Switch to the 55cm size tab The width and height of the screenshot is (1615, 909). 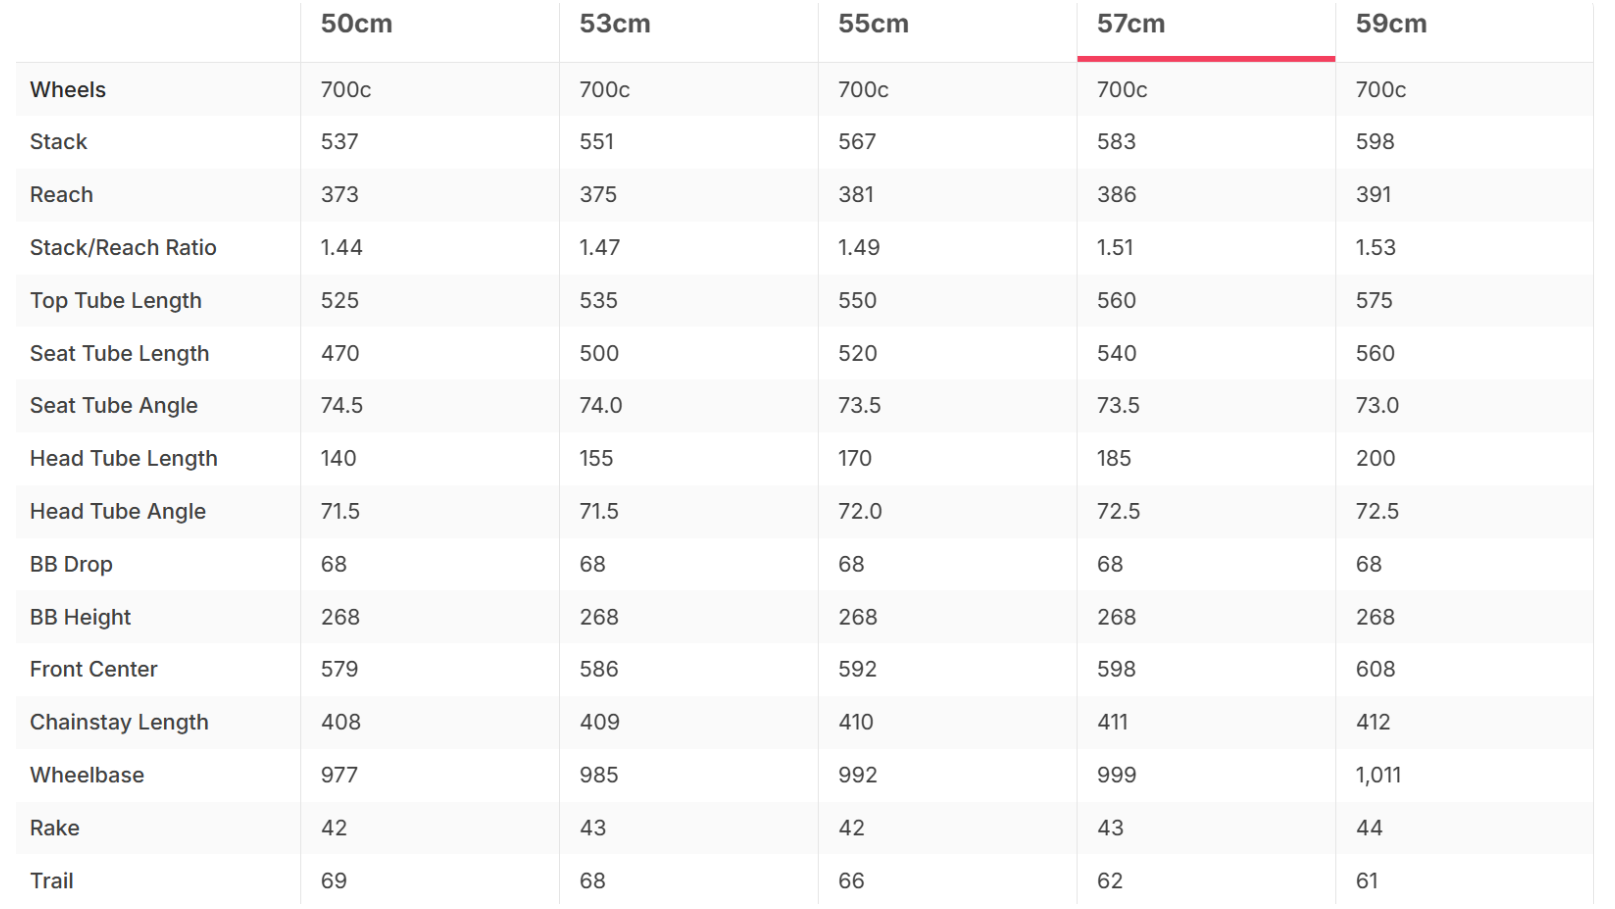coord(874,24)
